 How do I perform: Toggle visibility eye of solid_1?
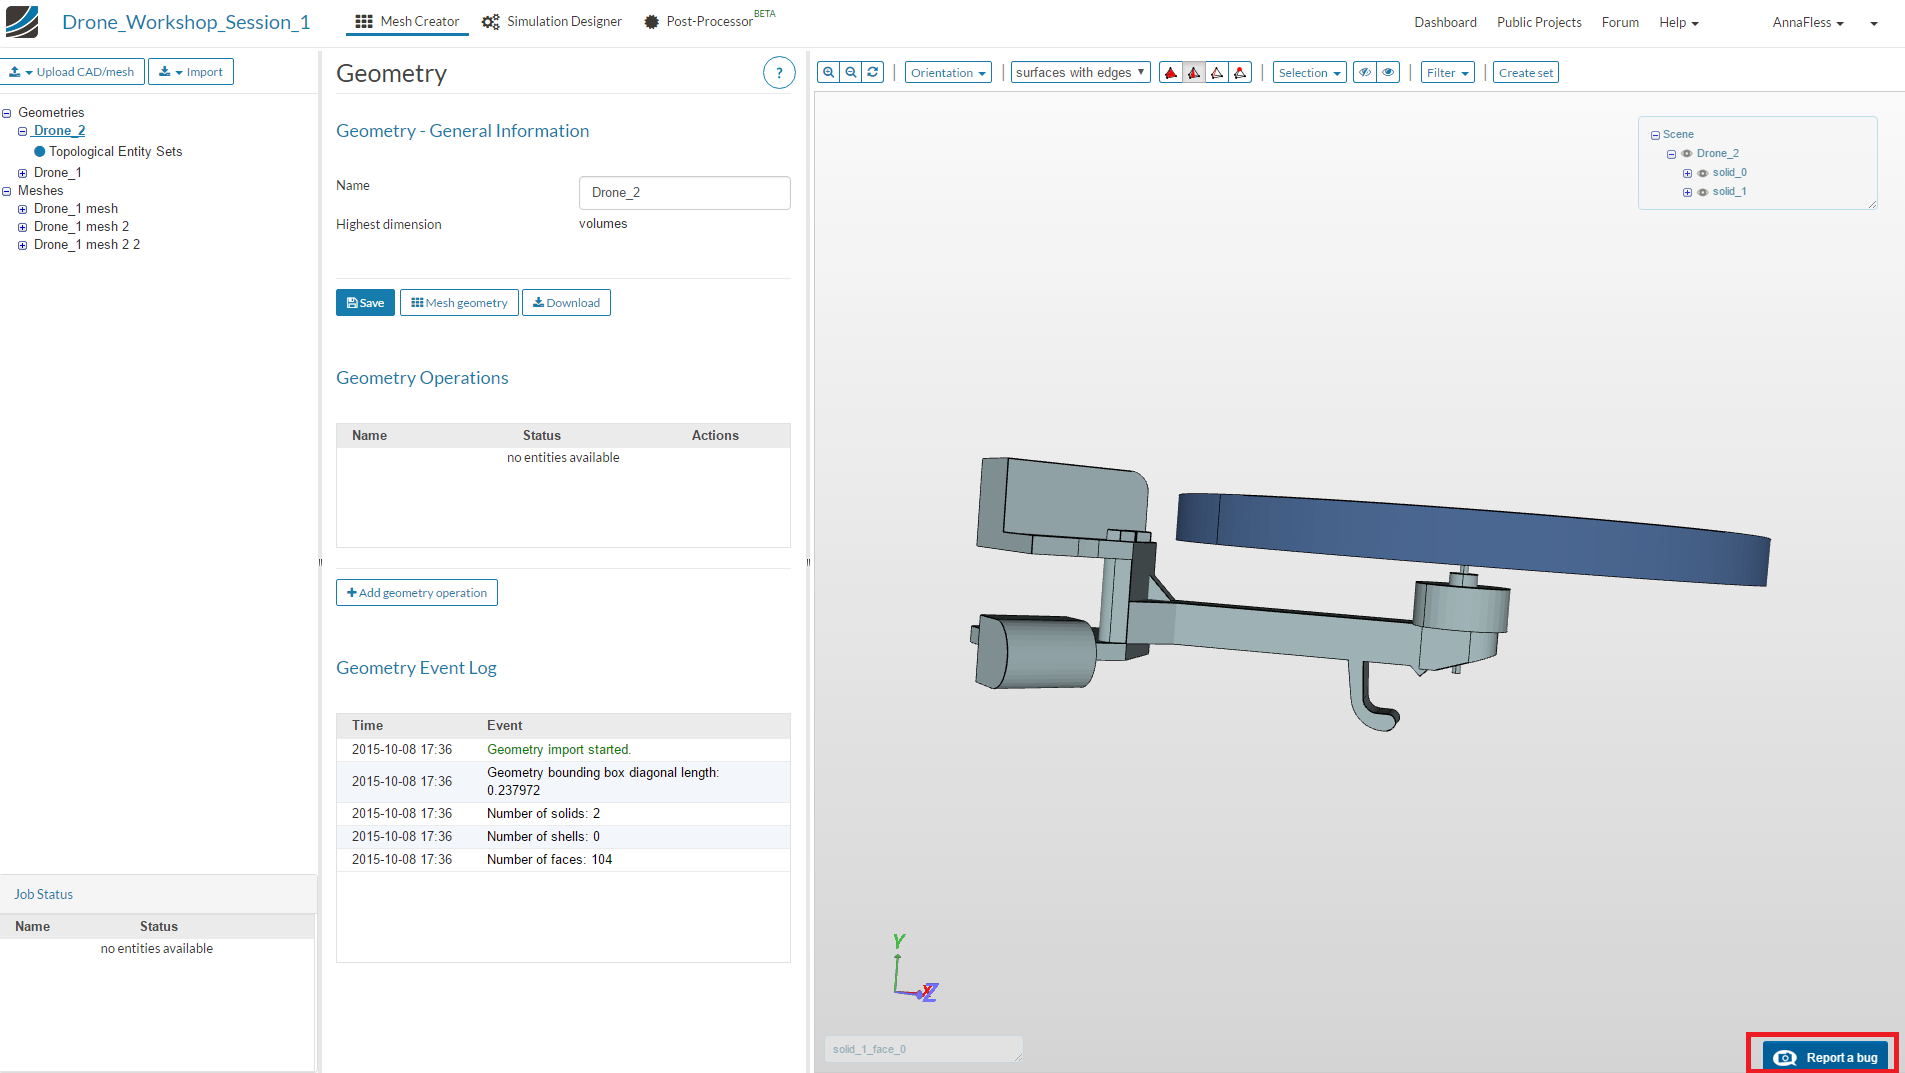pyautogui.click(x=1703, y=192)
